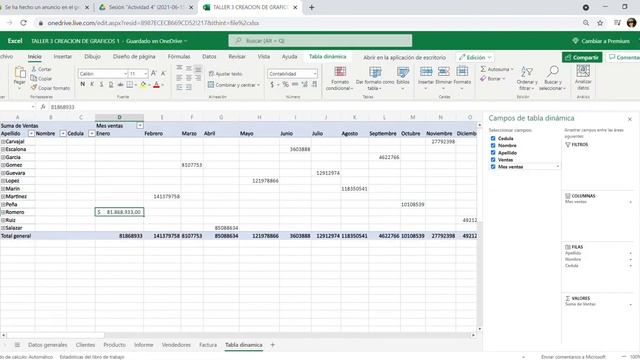The image size is (640, 360).
Task: Uncheck the Nombre field checkbox
Action: point(493,145)
